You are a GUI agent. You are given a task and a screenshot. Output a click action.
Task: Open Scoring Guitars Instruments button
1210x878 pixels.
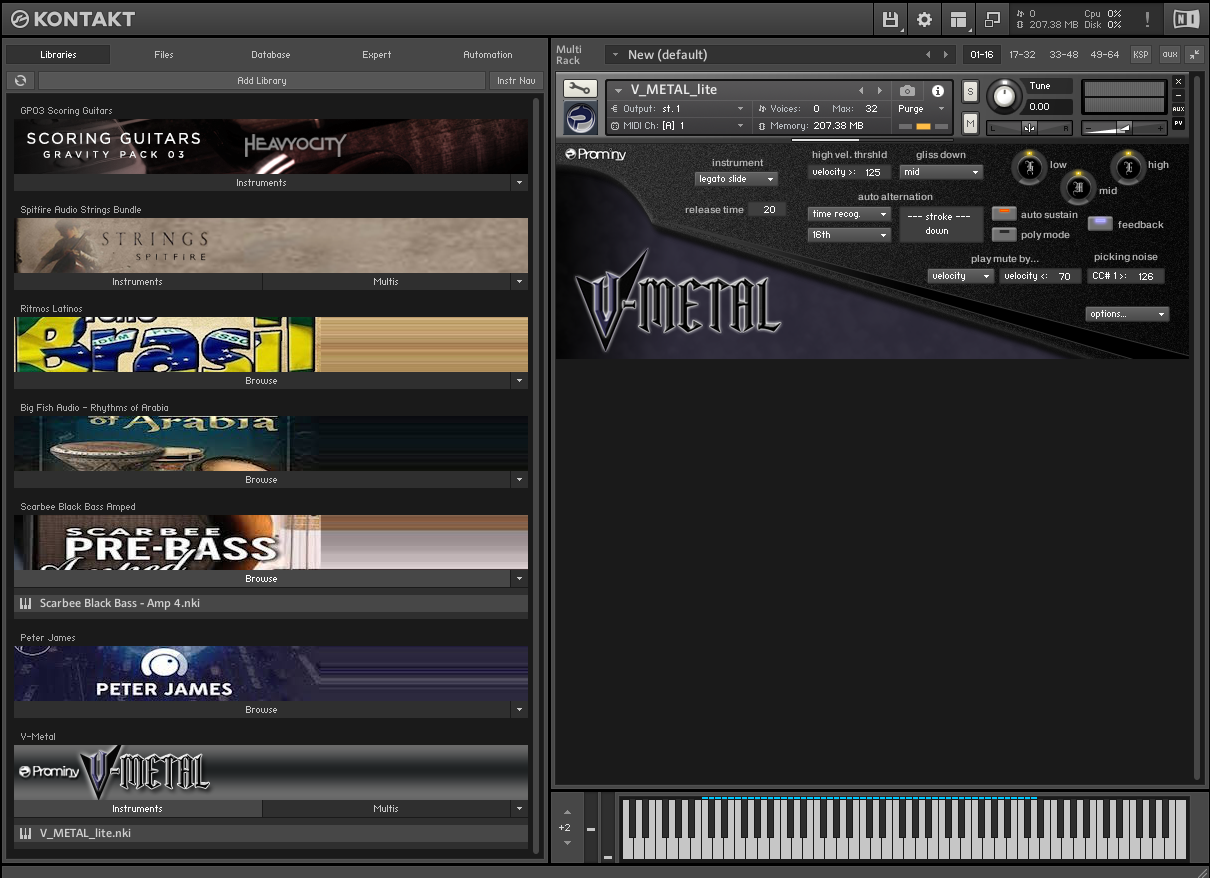coord(262,183)
